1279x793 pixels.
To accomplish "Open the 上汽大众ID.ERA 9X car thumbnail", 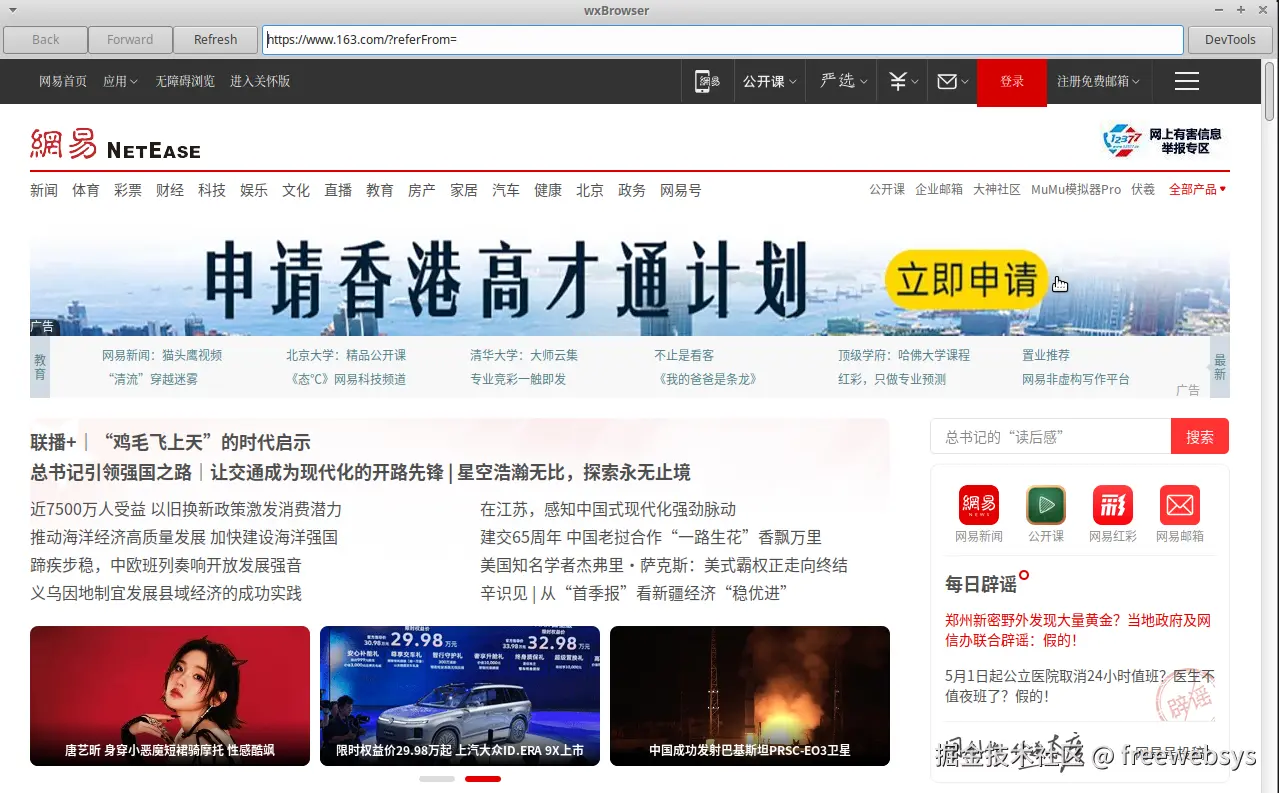I will coord(460,696).
